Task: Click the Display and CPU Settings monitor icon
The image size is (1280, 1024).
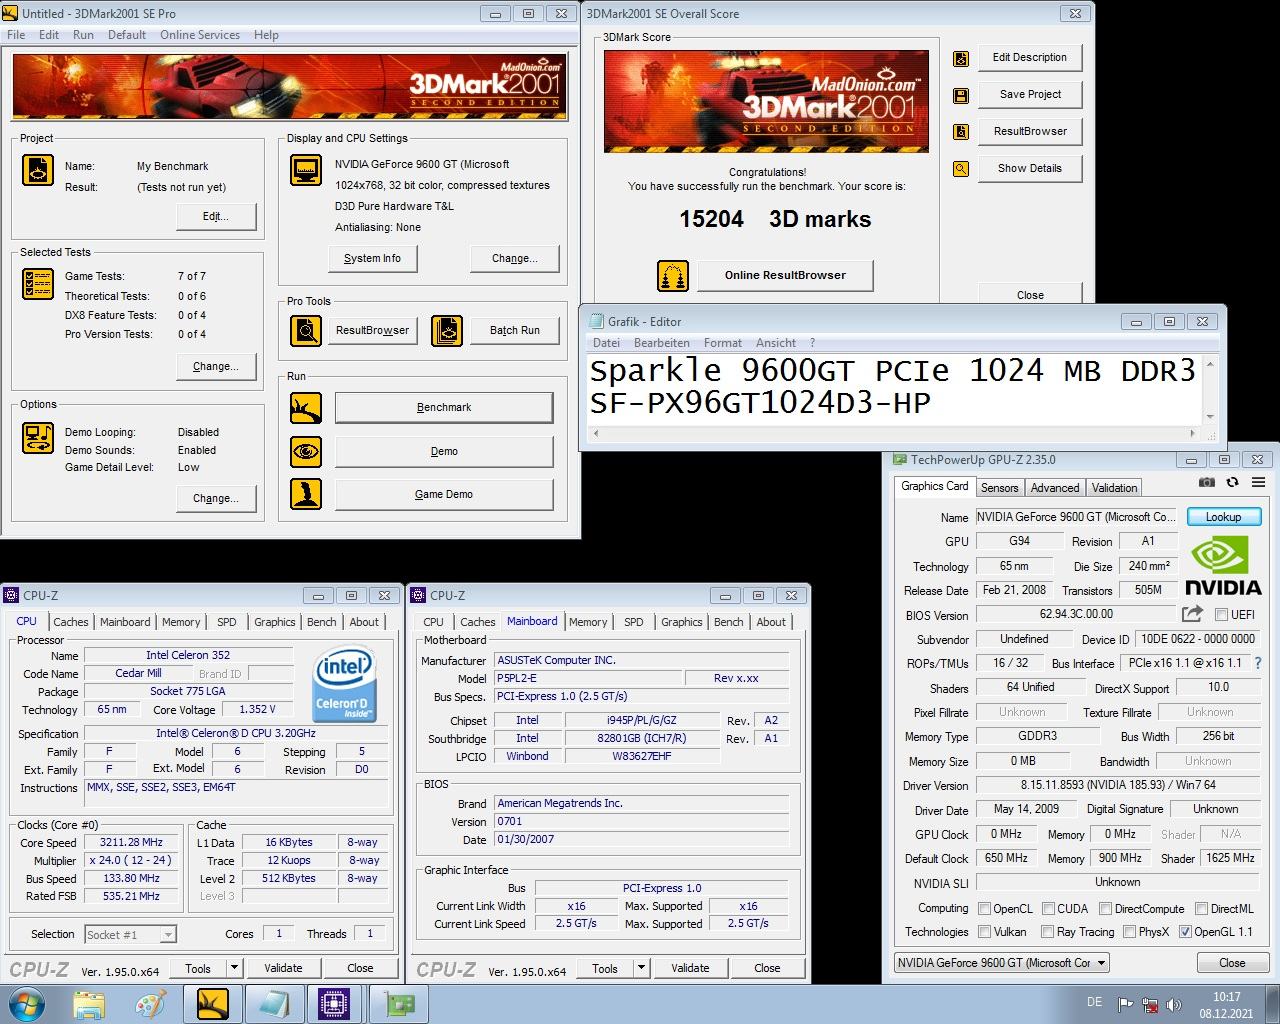Action: coord(306,170)
